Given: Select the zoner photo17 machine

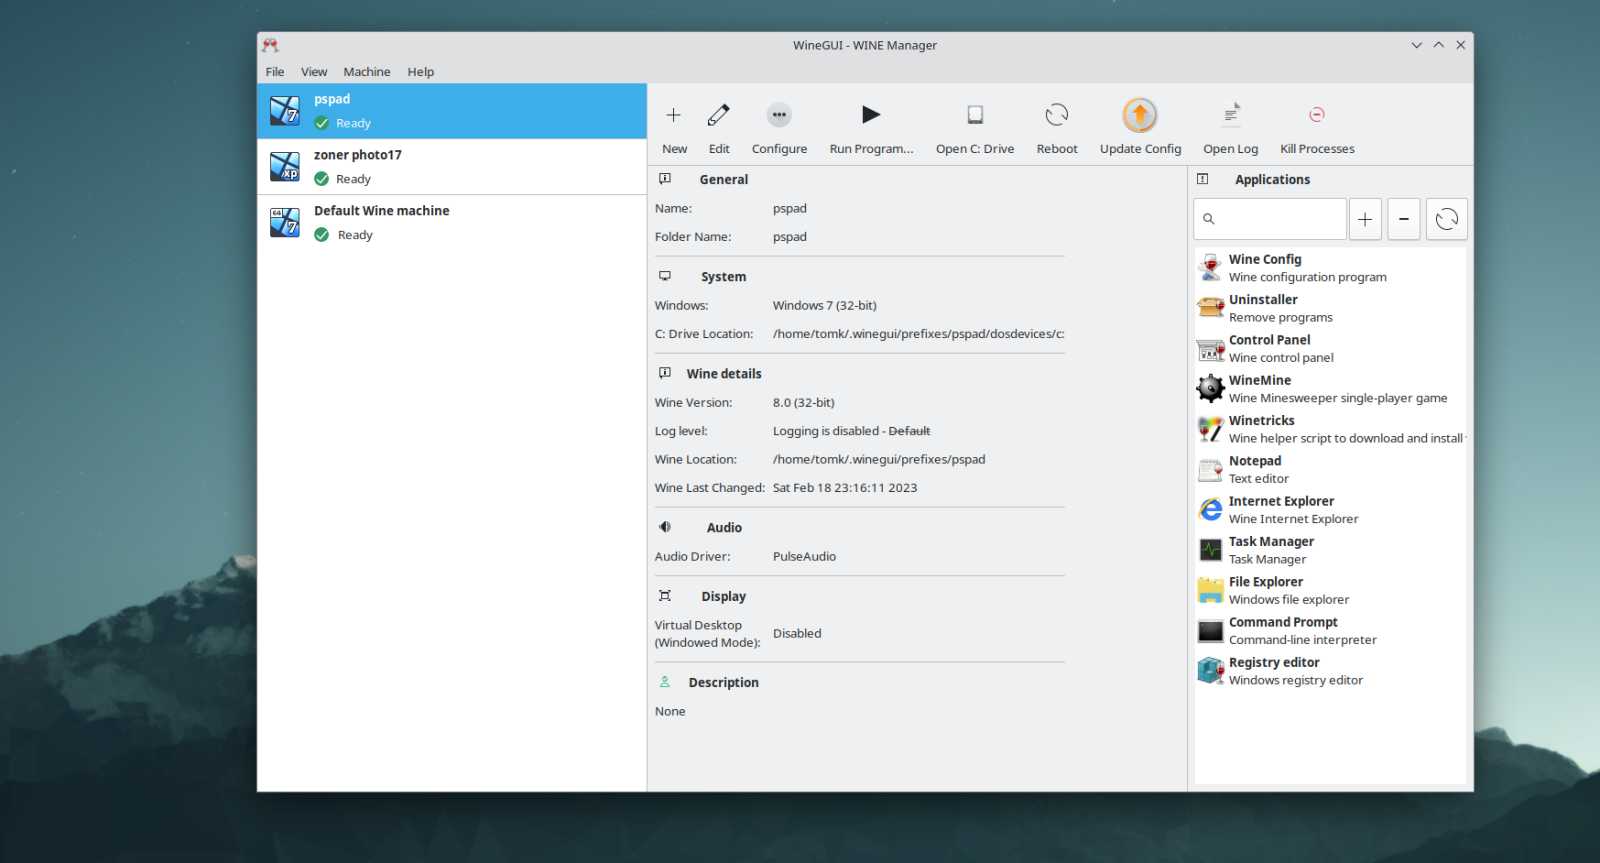Looking at the screenshot, I should coord(452,167).
